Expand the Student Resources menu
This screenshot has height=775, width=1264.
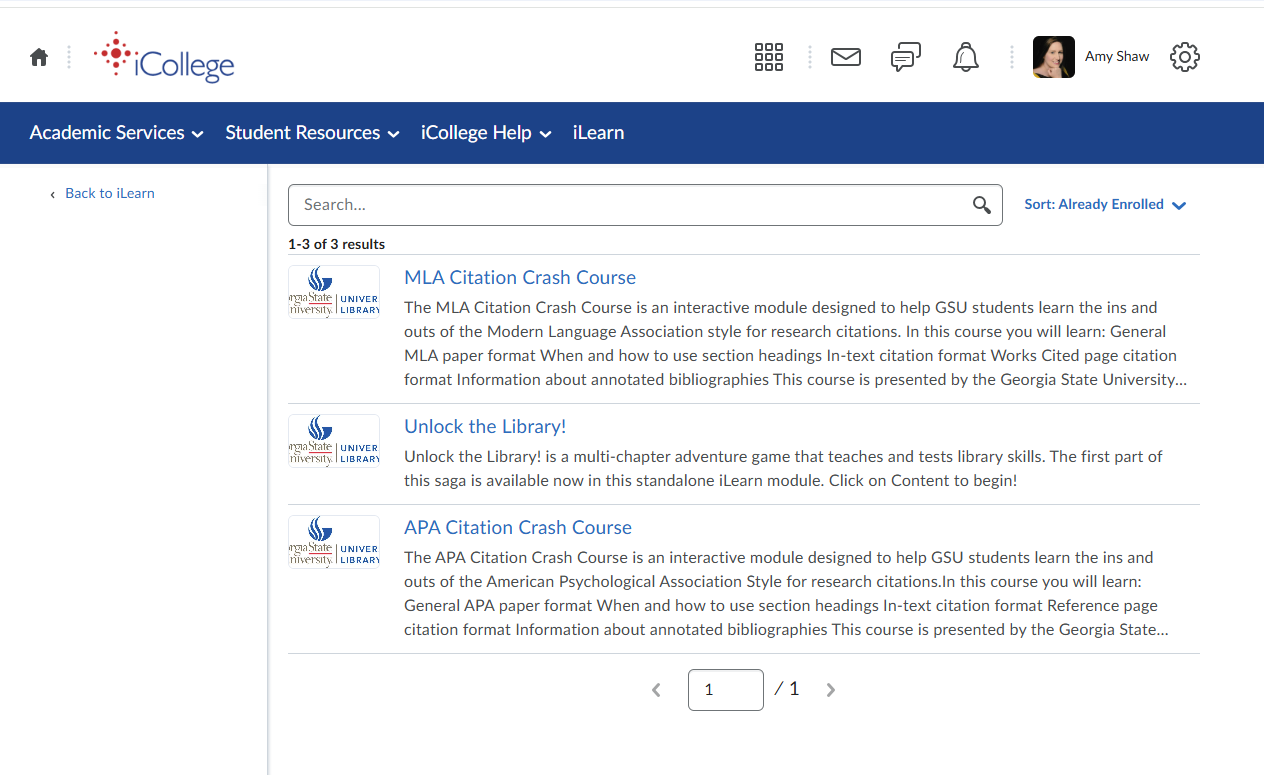point(312,133)
